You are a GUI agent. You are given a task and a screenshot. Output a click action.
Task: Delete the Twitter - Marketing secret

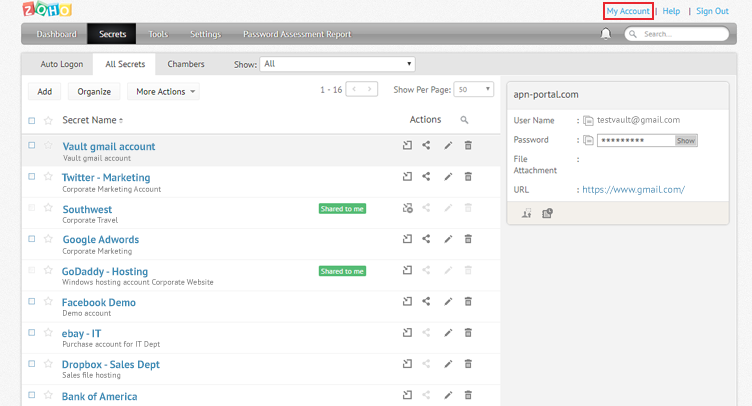(468, 177)
